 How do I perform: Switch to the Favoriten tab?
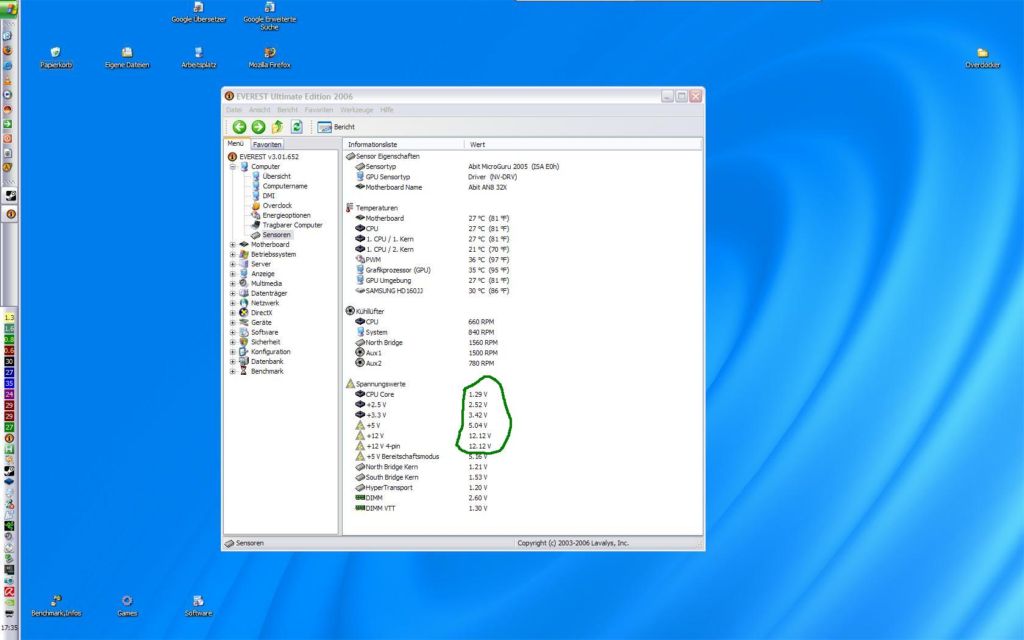[267, 145]
